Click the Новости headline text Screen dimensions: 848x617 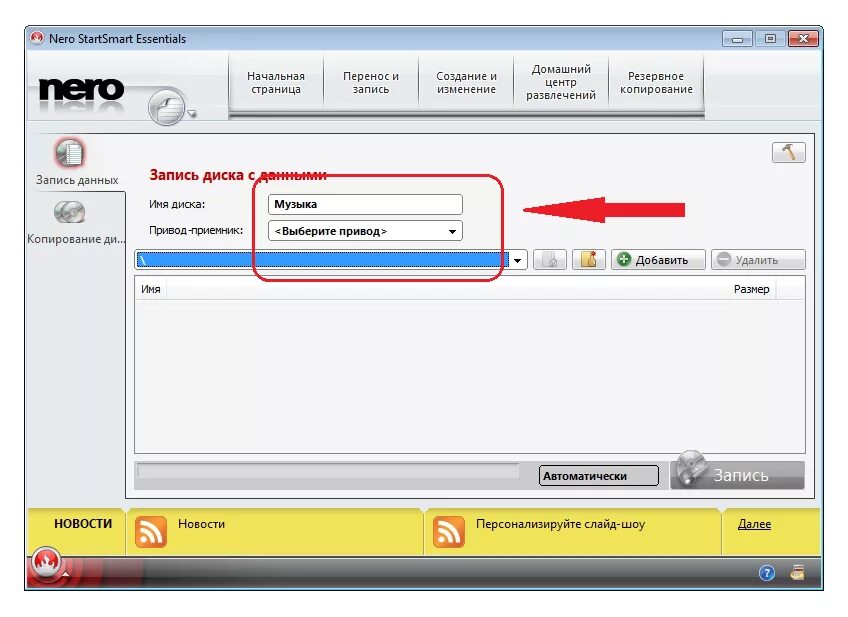(201, 524)
